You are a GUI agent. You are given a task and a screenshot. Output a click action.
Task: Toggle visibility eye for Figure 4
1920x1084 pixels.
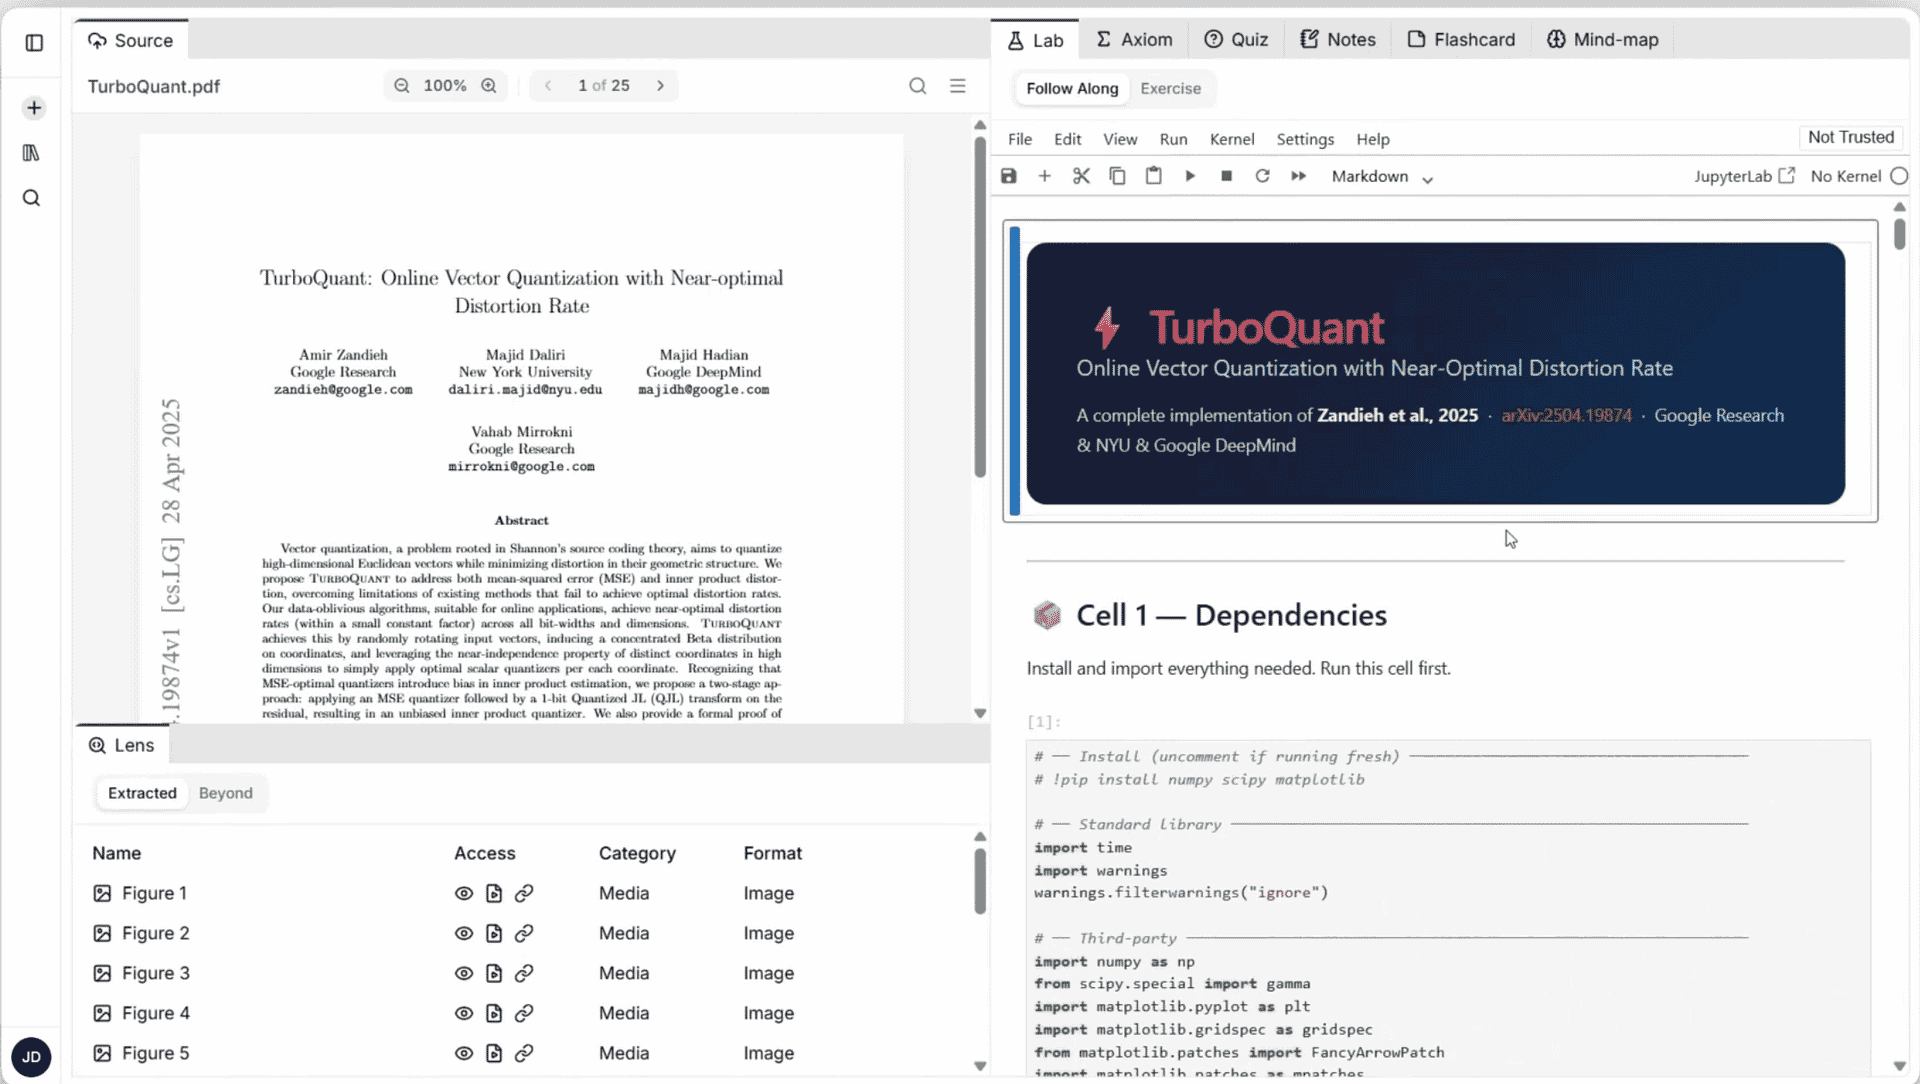464,1013
